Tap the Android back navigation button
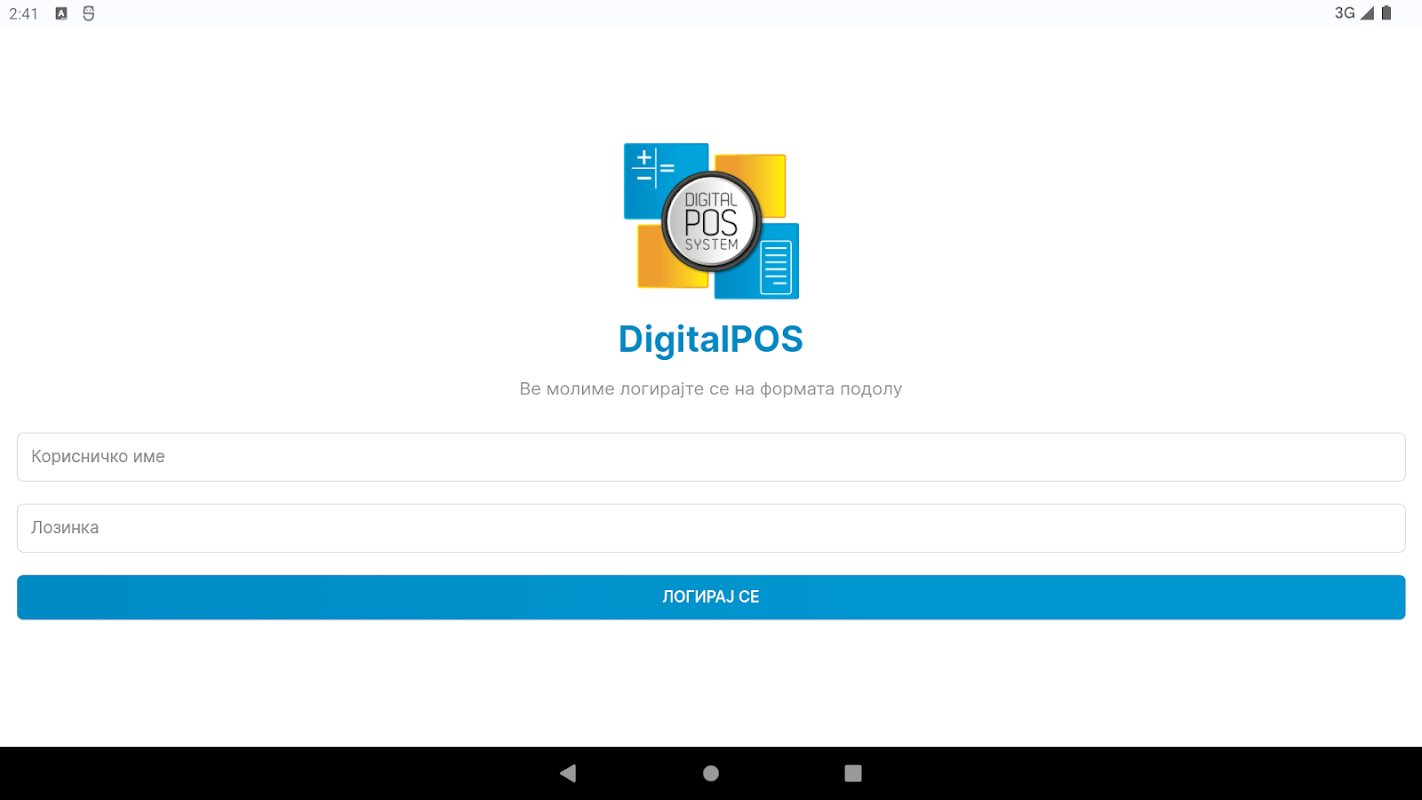1422x800 pixels. 568,773
